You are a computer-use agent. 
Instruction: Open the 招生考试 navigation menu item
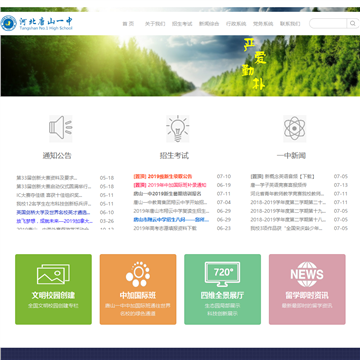(182, 24)
